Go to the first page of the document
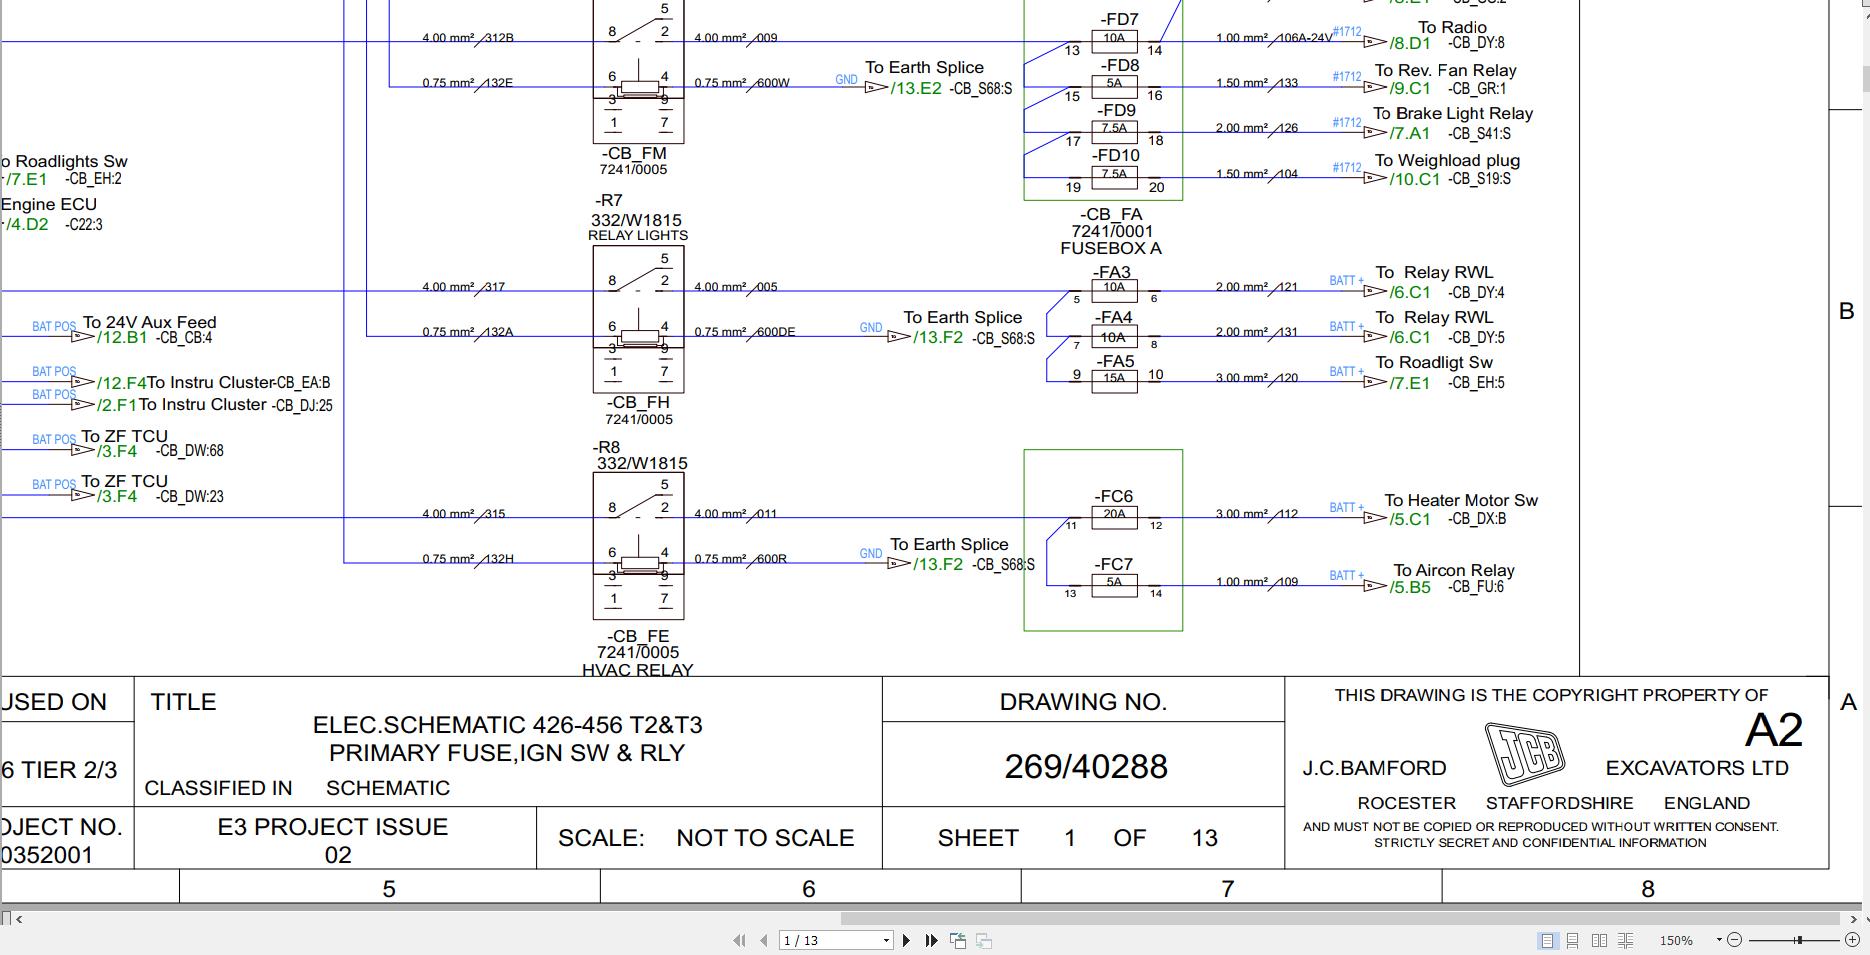The width and height of the screenshot is (1870, 955). (x=739, y=940)
